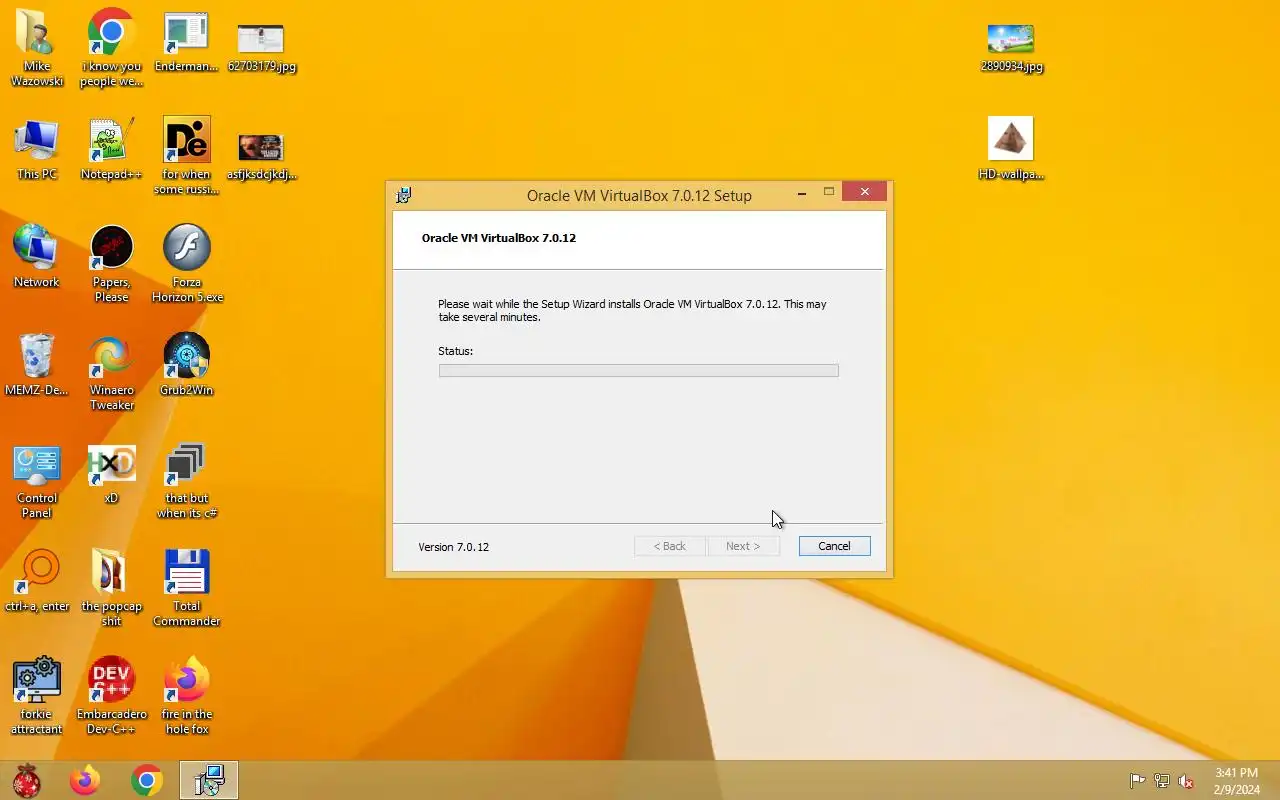This screenshot has width=1280, height=800.
Task: Click the 'Status:' label
Action: (x=455, y=351)
